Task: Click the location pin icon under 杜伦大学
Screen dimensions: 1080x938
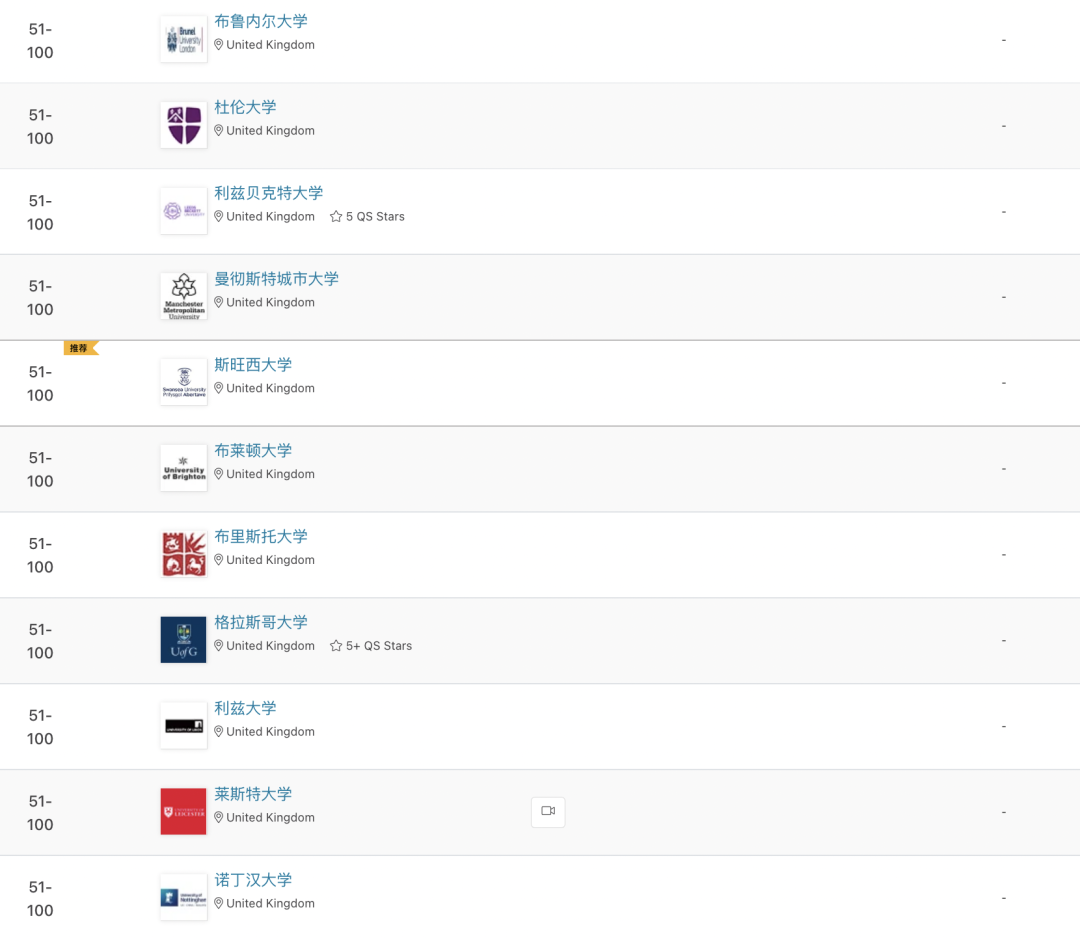Action: point(218,130)
